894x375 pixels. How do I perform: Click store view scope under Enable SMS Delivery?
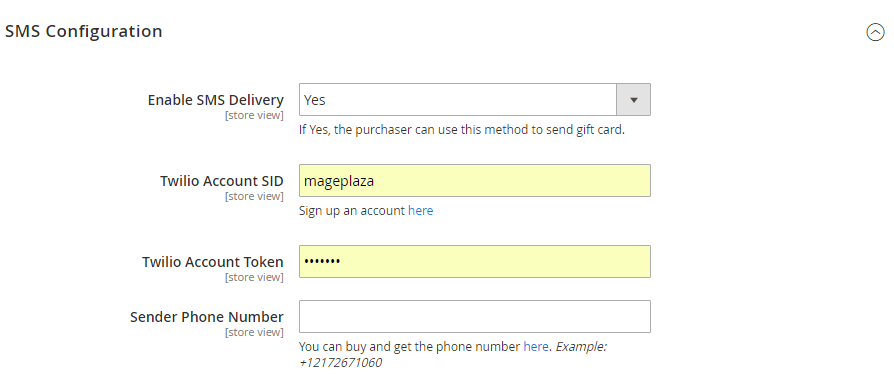(x=254, y=115)
